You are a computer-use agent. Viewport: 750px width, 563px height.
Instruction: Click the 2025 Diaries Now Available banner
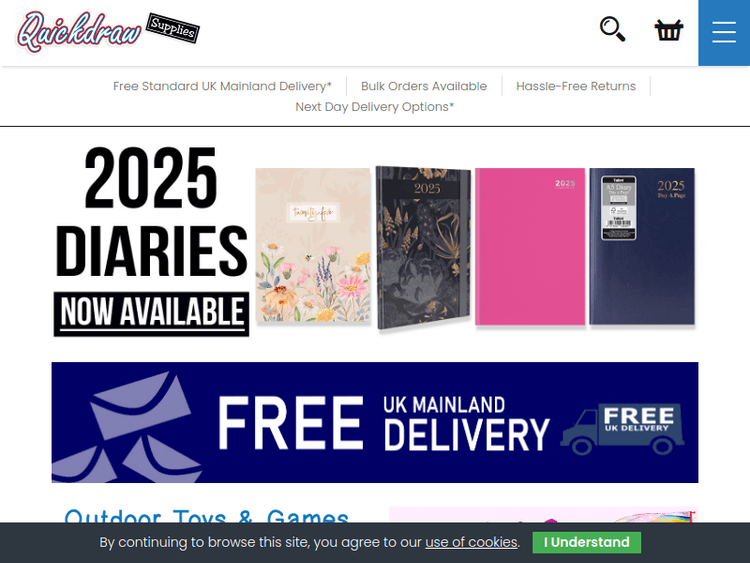click(375, 241)
